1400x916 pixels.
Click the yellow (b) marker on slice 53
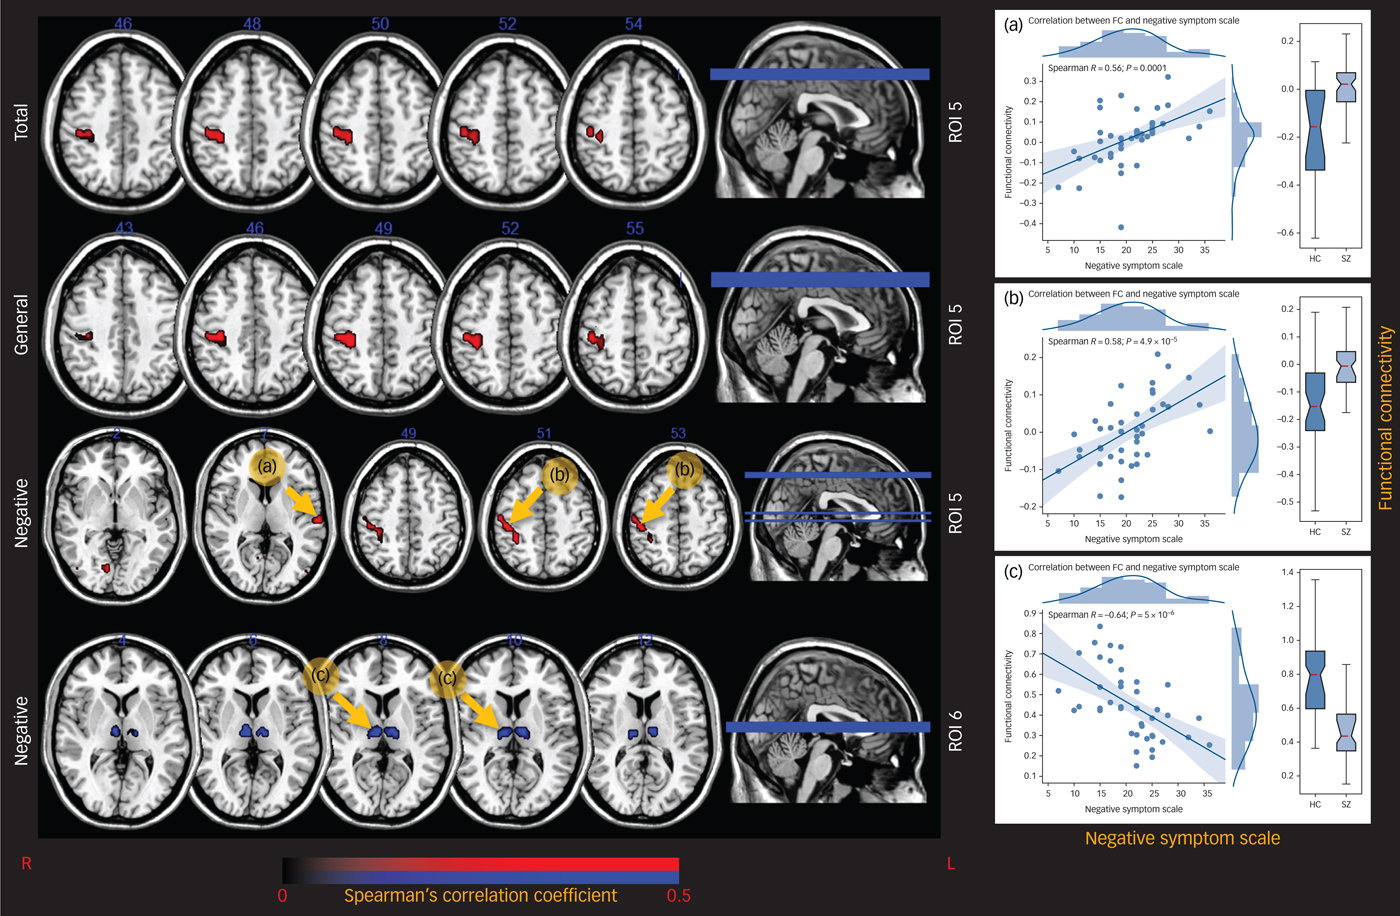[x=685, y=469]
